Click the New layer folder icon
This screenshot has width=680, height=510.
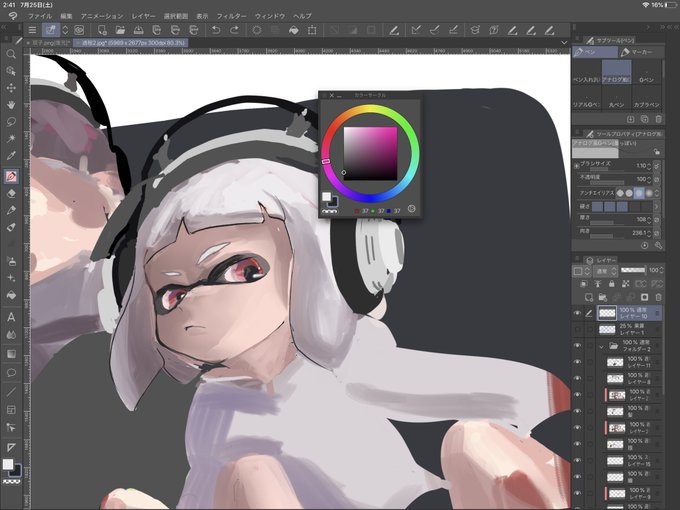(602, 297)
